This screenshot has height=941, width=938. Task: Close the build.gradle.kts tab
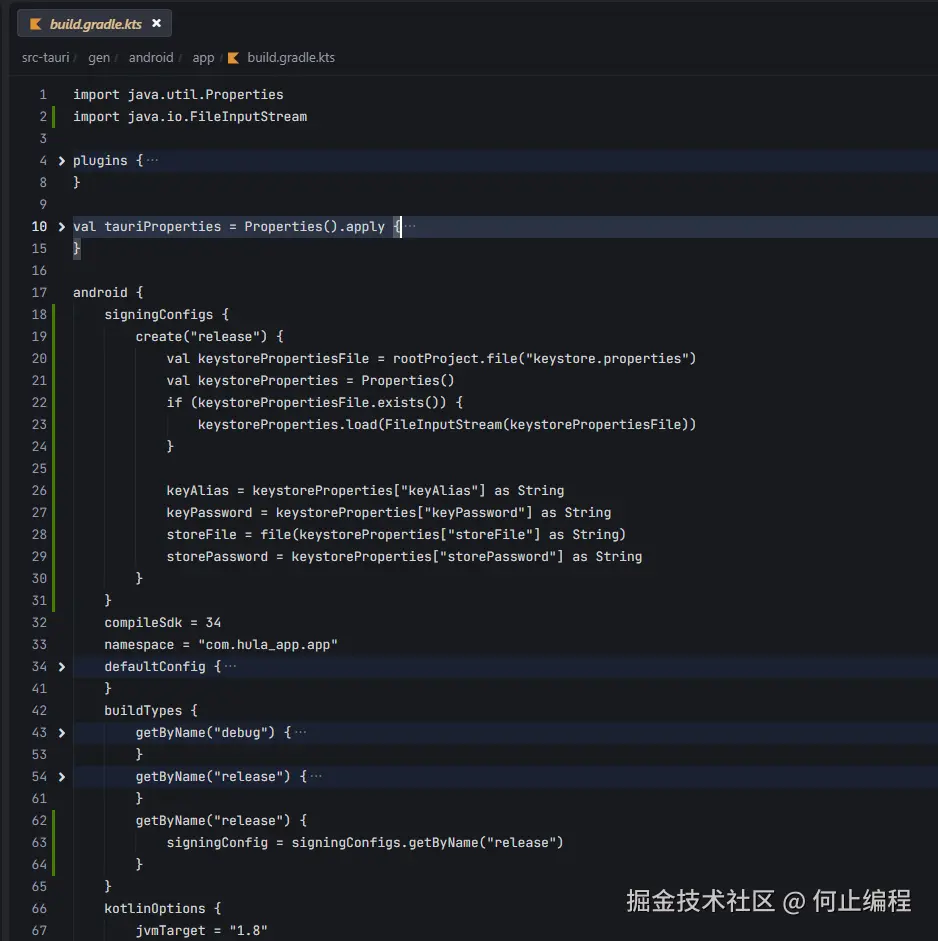157,23
